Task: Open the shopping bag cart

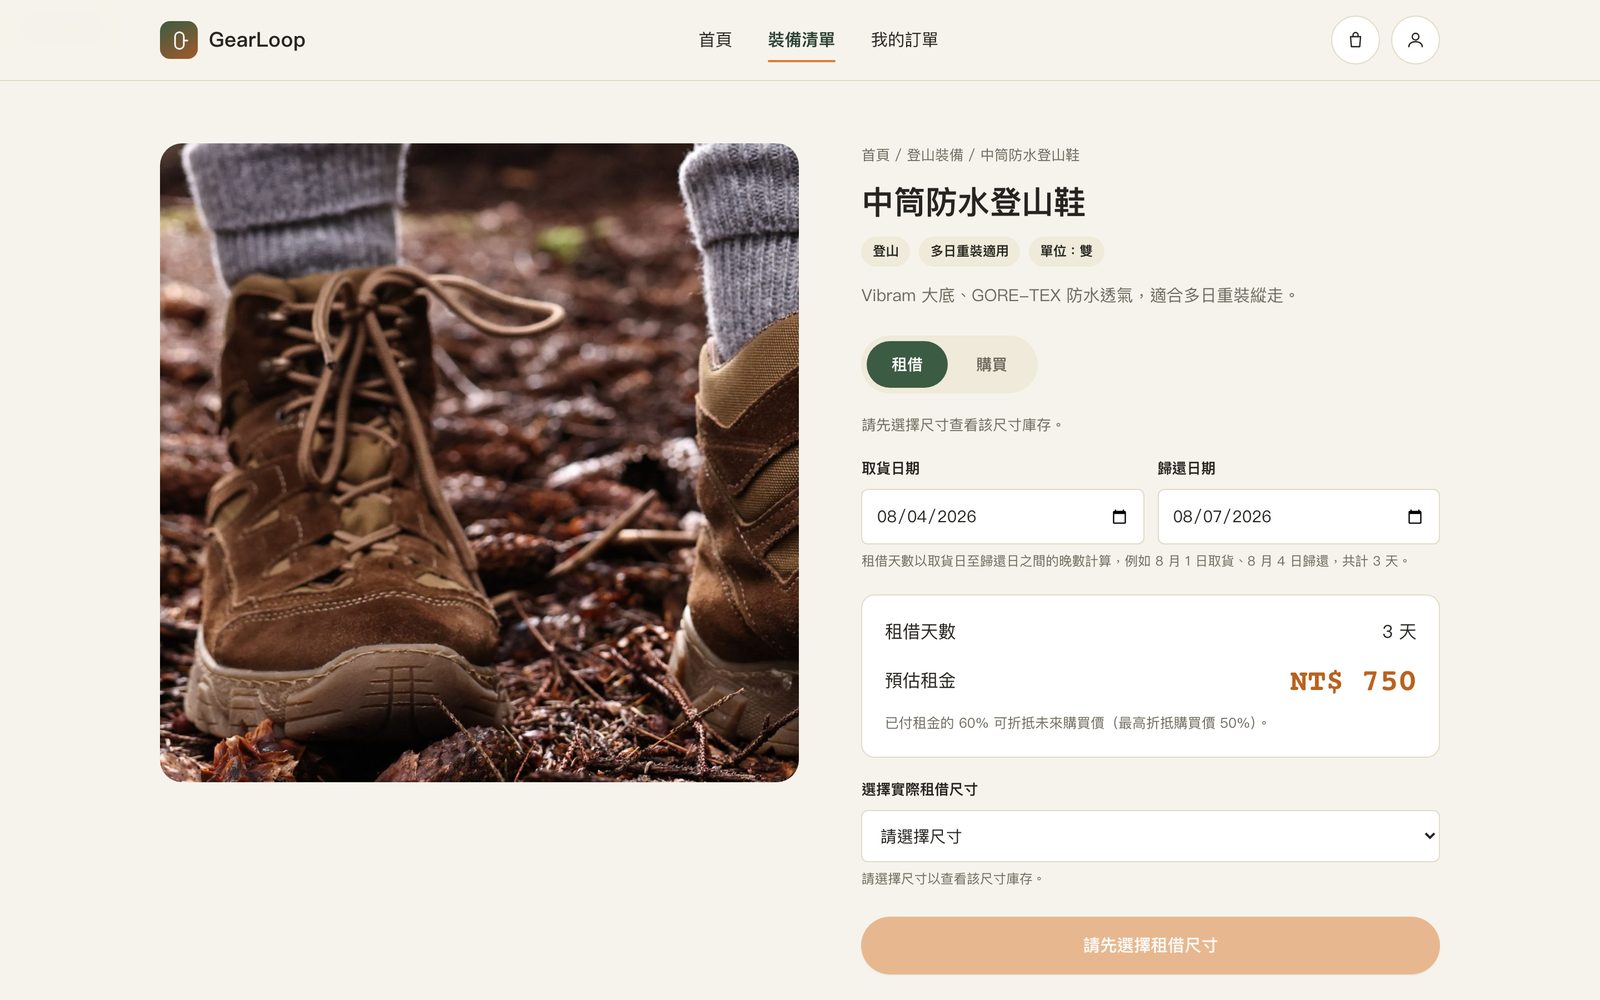Action: coord(1355,40)
